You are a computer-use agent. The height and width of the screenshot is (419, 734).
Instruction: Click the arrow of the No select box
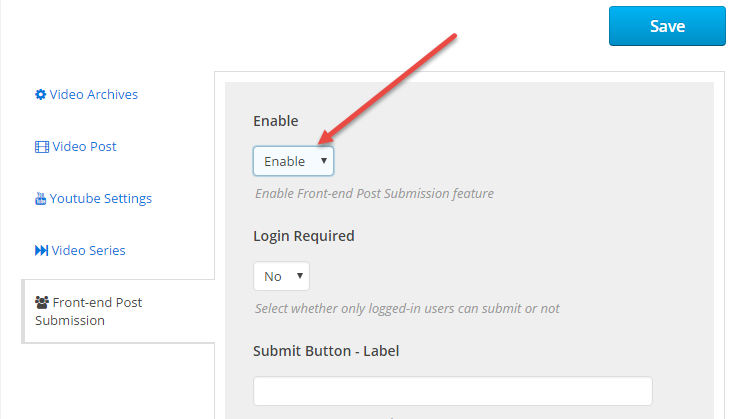[x=300, y=276]
